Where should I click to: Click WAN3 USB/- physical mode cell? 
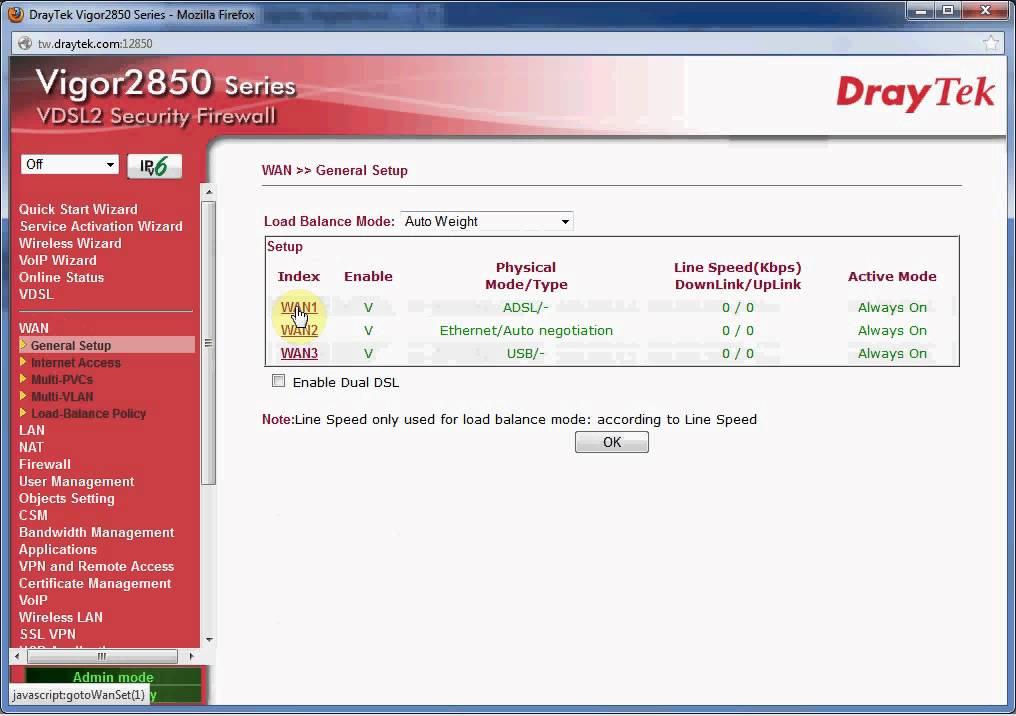click(525, 353)
